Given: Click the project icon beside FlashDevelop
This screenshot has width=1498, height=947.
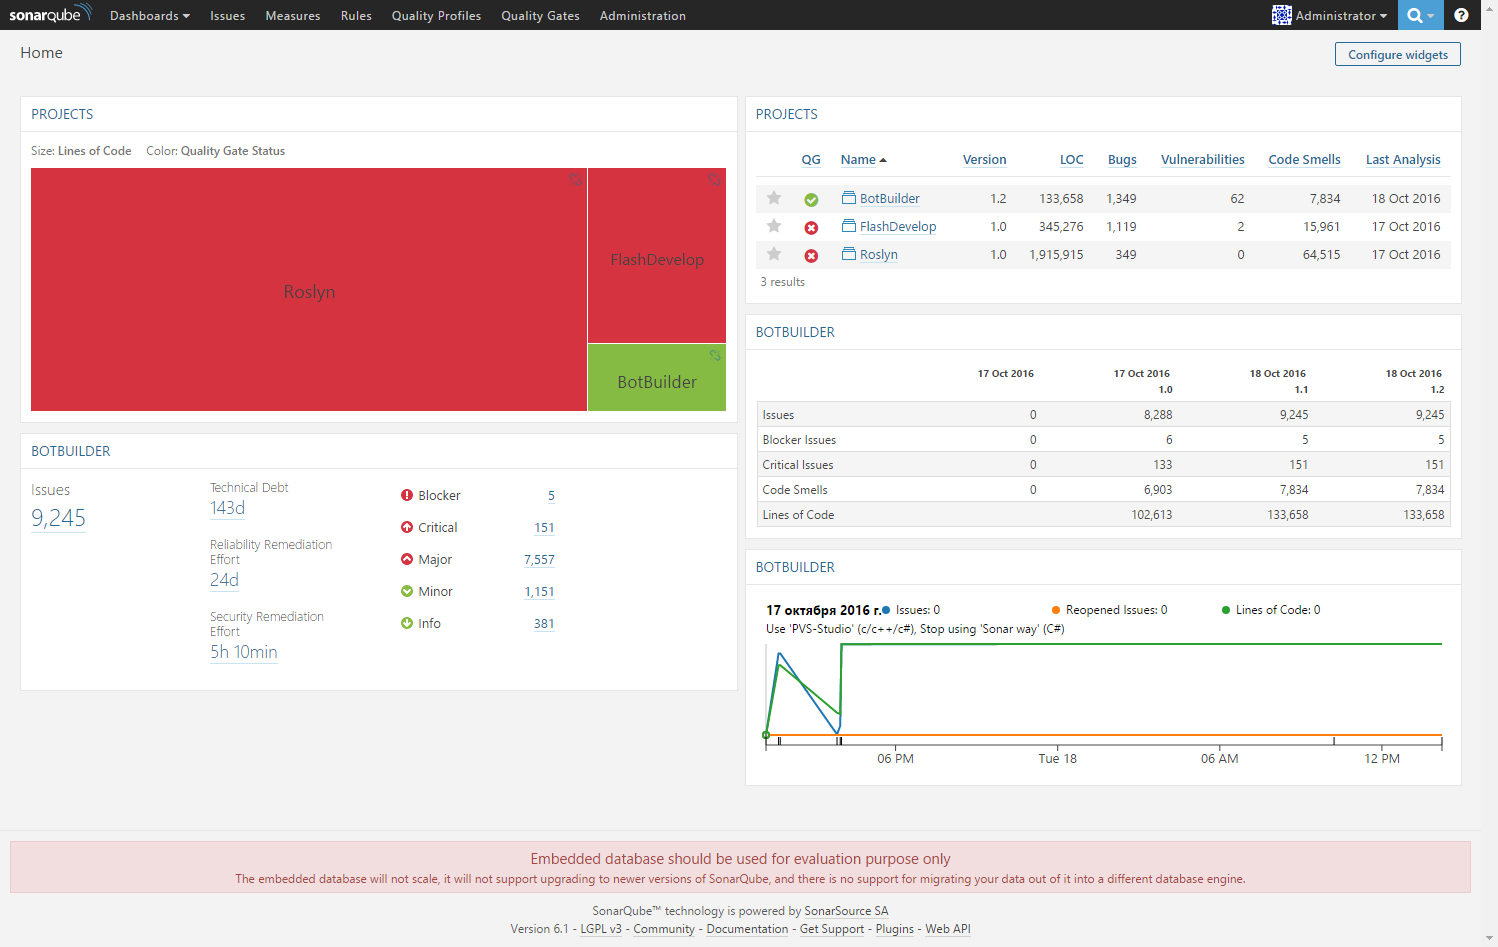Looking at the screenshot, I should [850, 226].
